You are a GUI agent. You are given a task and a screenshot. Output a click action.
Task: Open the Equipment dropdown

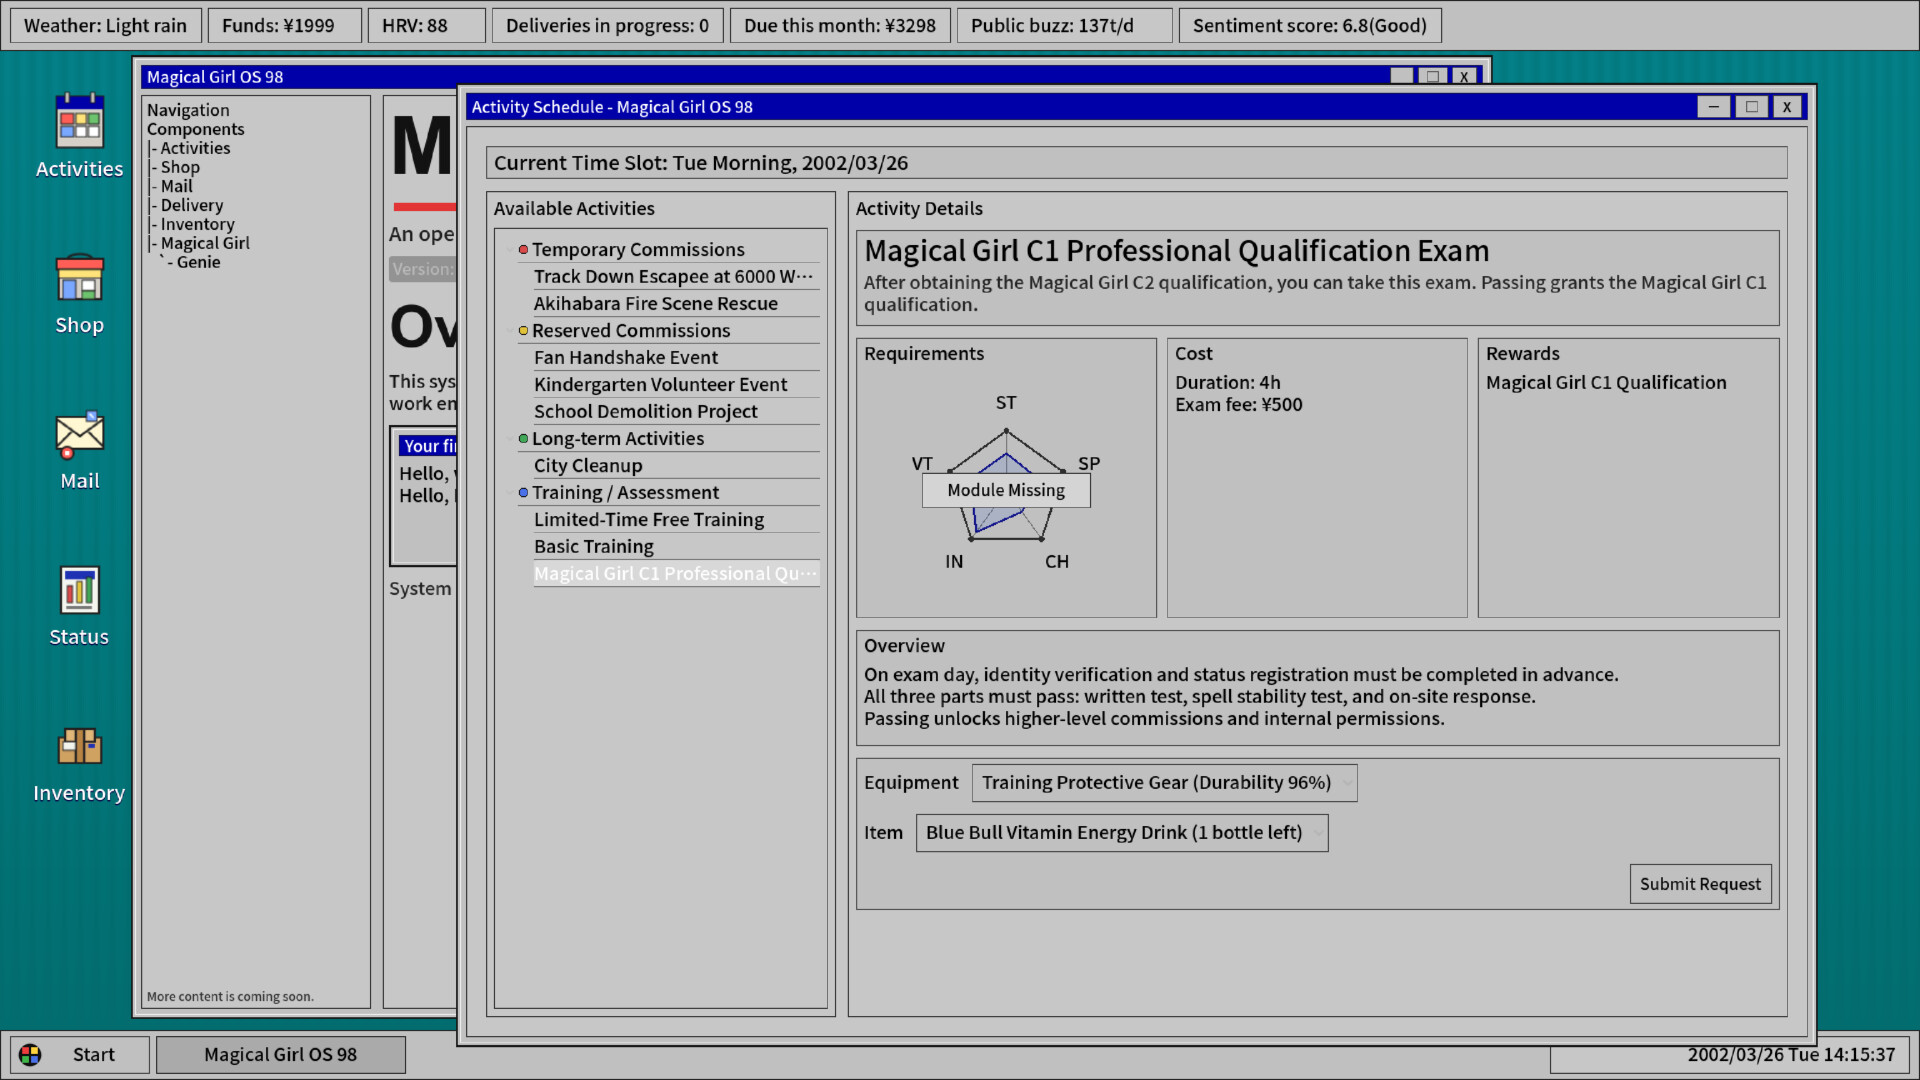pos(1164,783)
